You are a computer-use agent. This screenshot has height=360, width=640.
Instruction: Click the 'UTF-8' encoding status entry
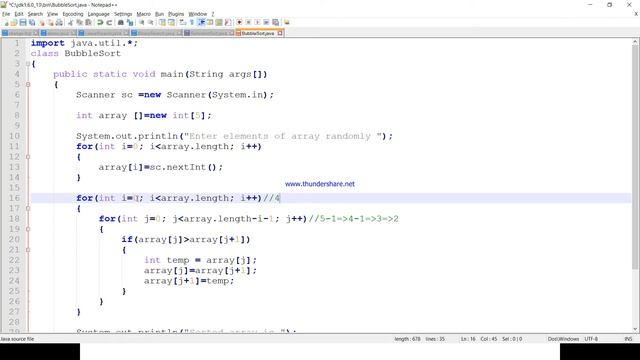pos(591,339)
